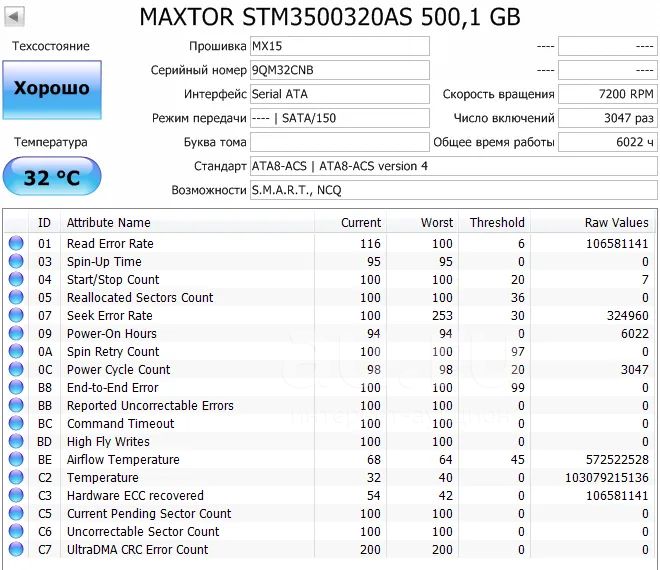Screen dimensions: 660x570
Task: Click status icon for End-to-End Error
Action: [x=16, y=387]
